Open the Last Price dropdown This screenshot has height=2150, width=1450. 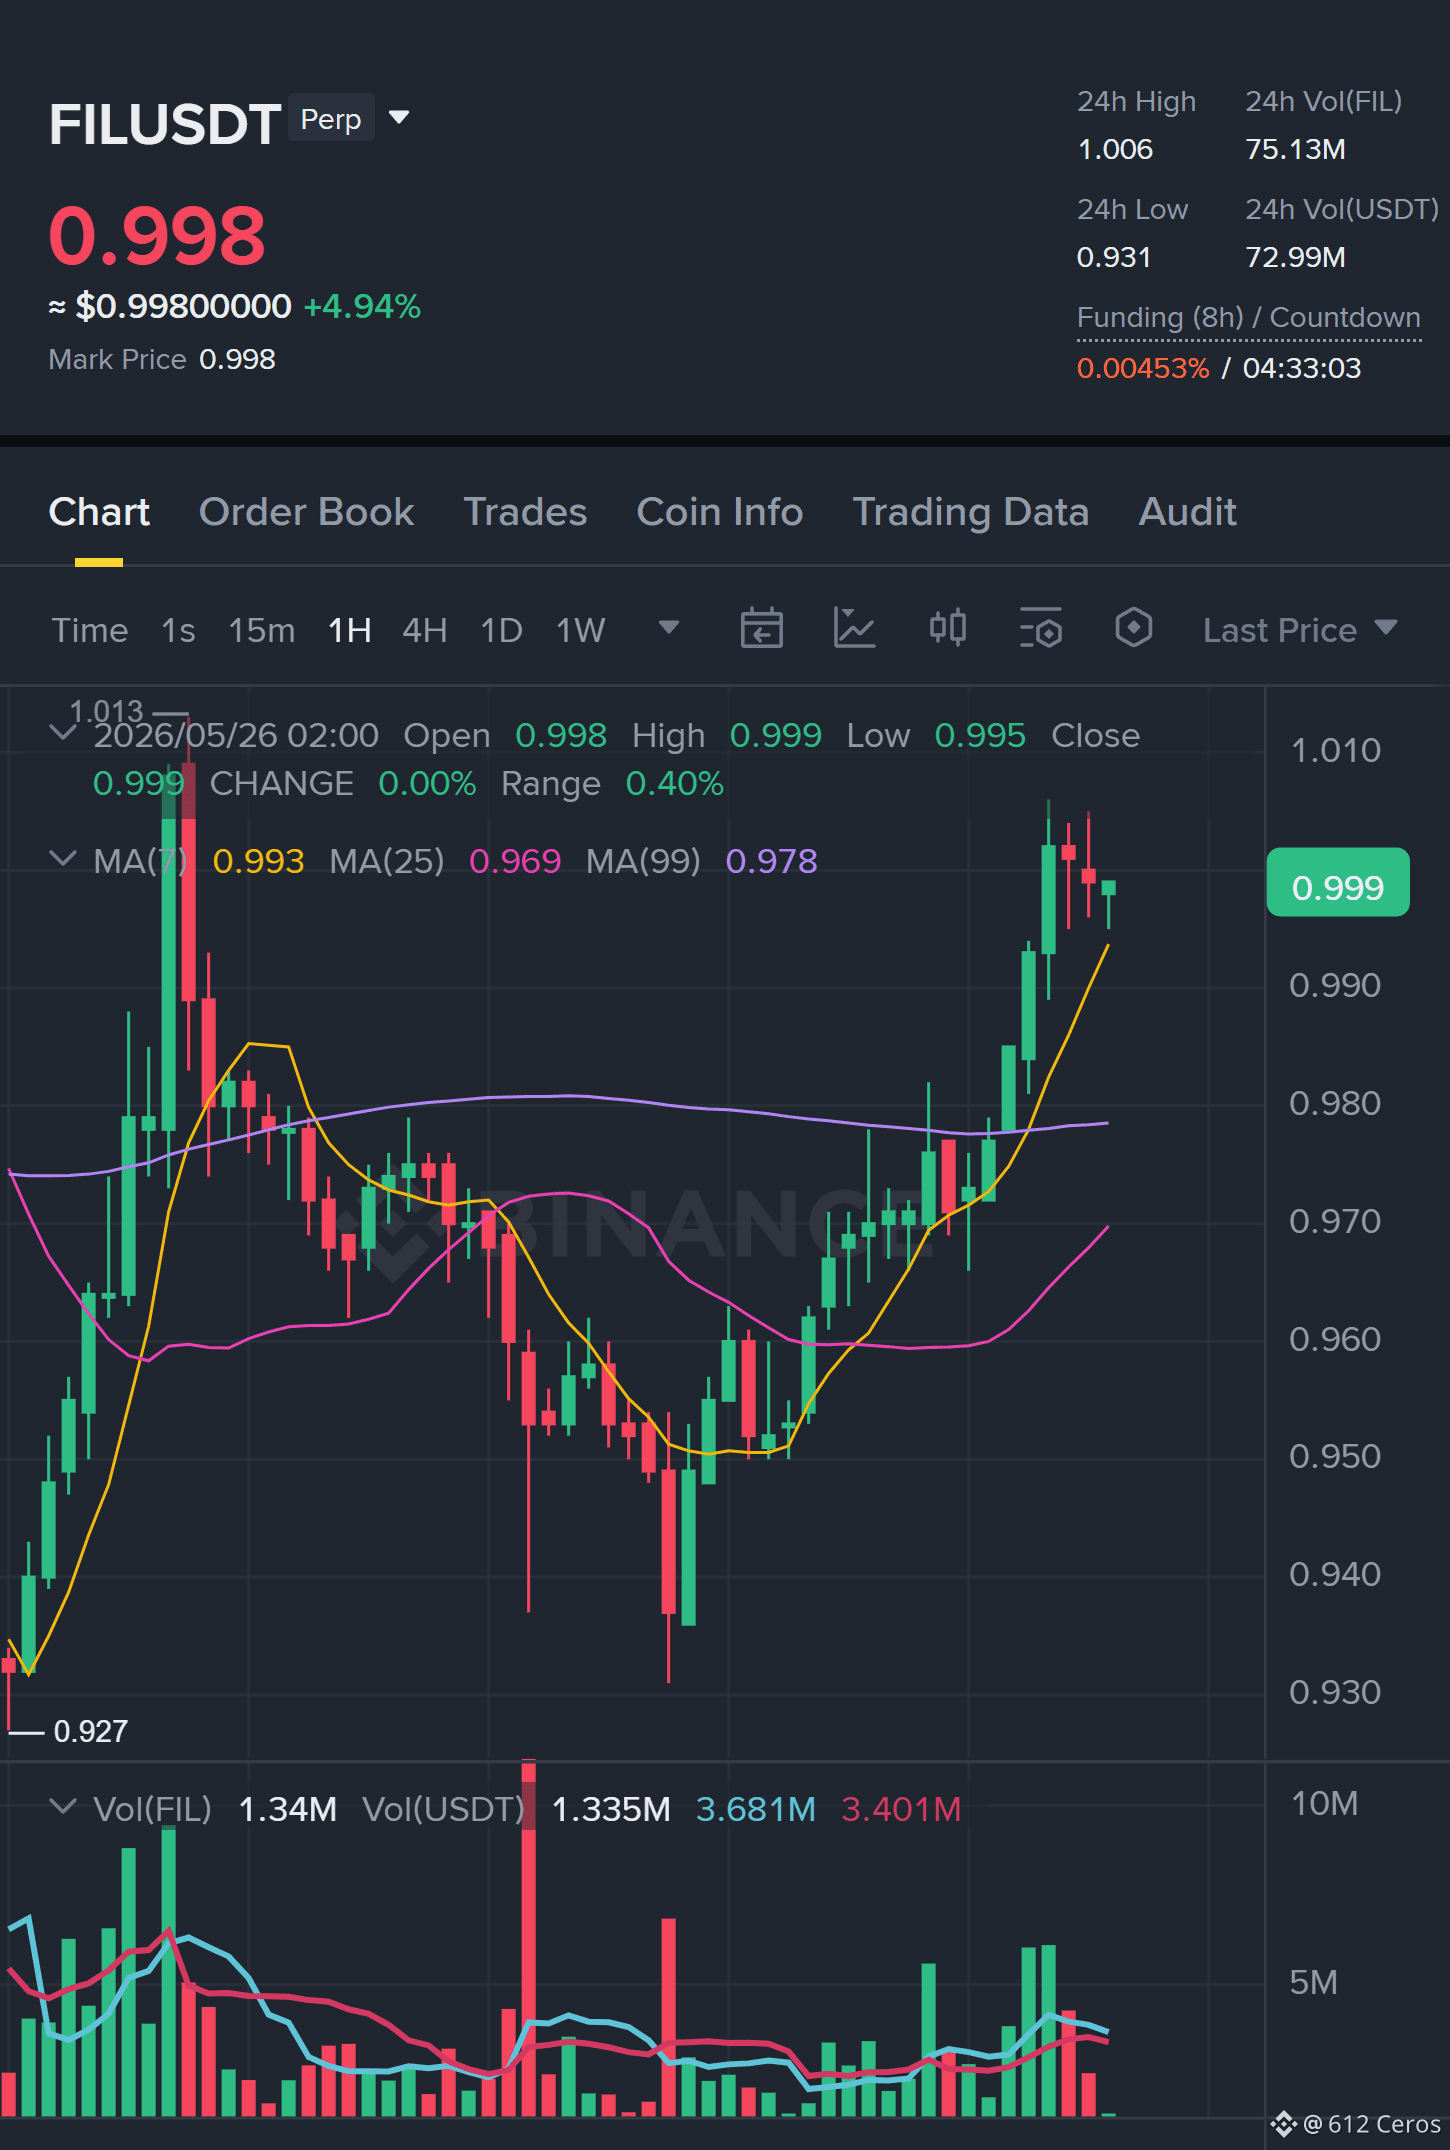[1300, 630]
